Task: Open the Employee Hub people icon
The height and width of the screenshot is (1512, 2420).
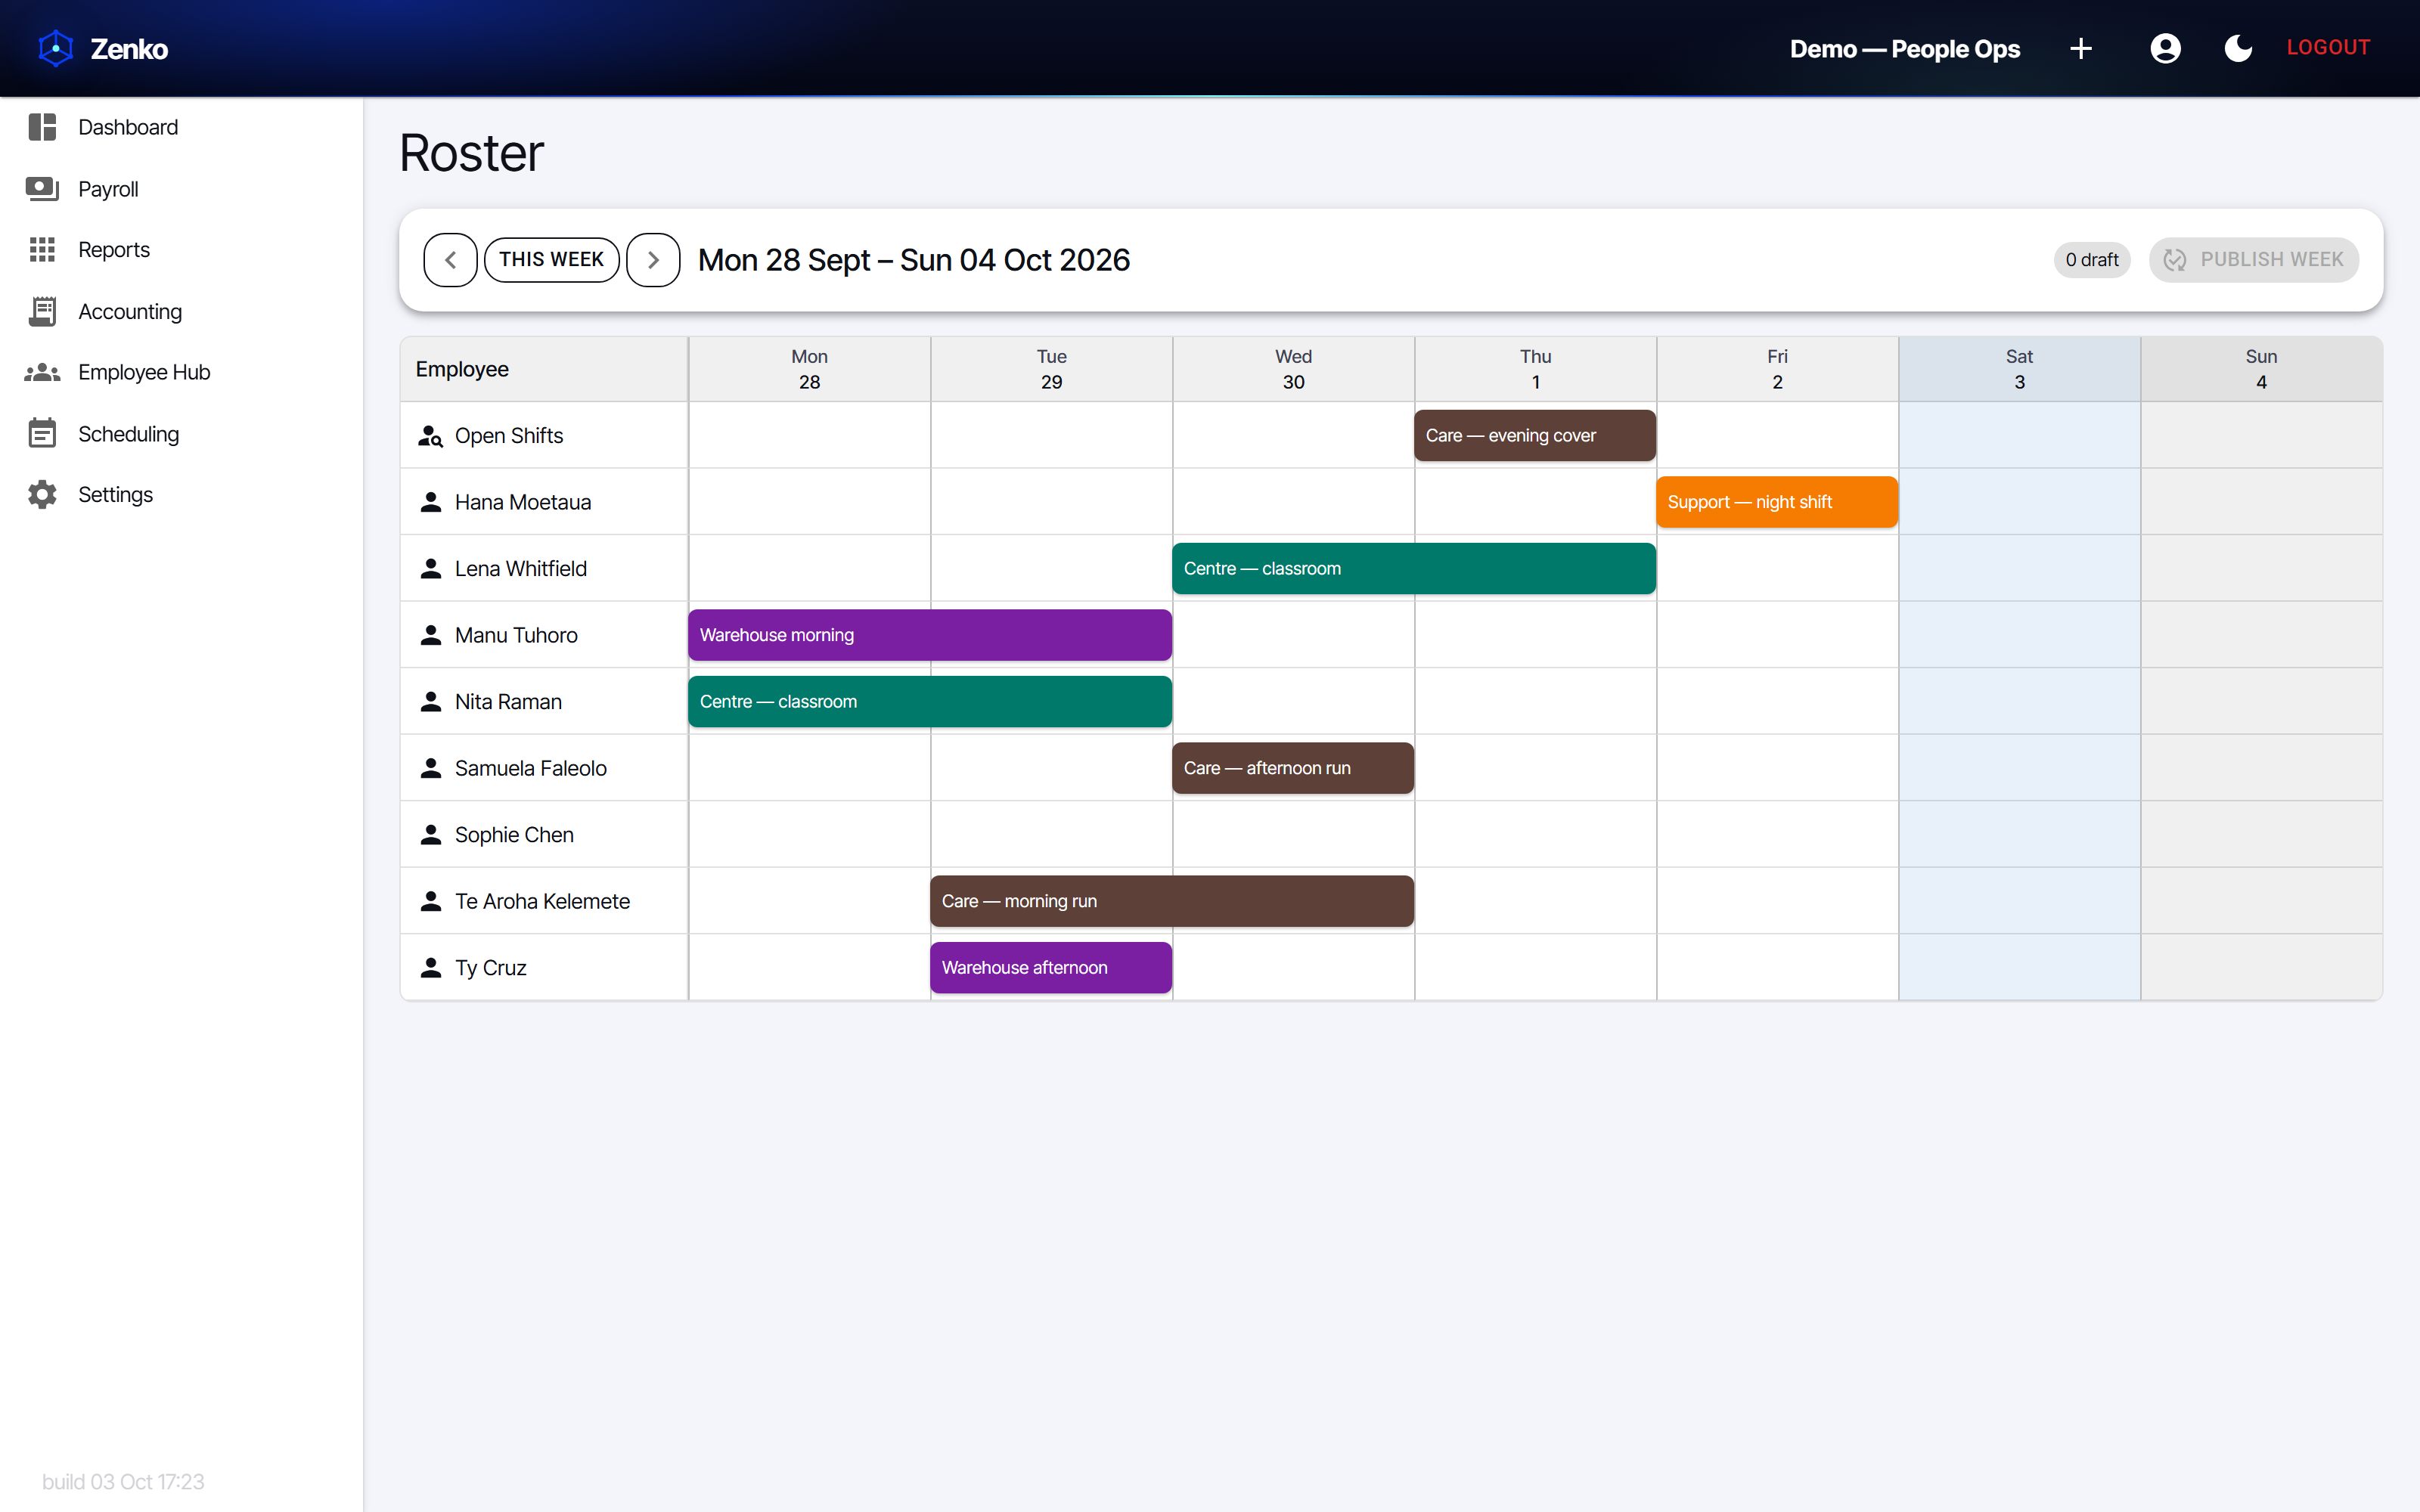Action: (x=42, y=372)
